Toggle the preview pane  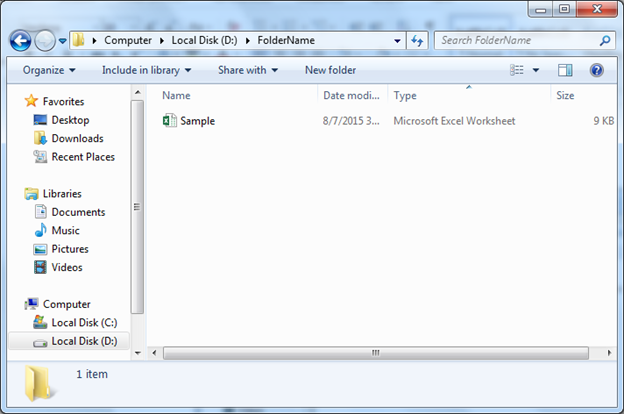pos(565,70)
